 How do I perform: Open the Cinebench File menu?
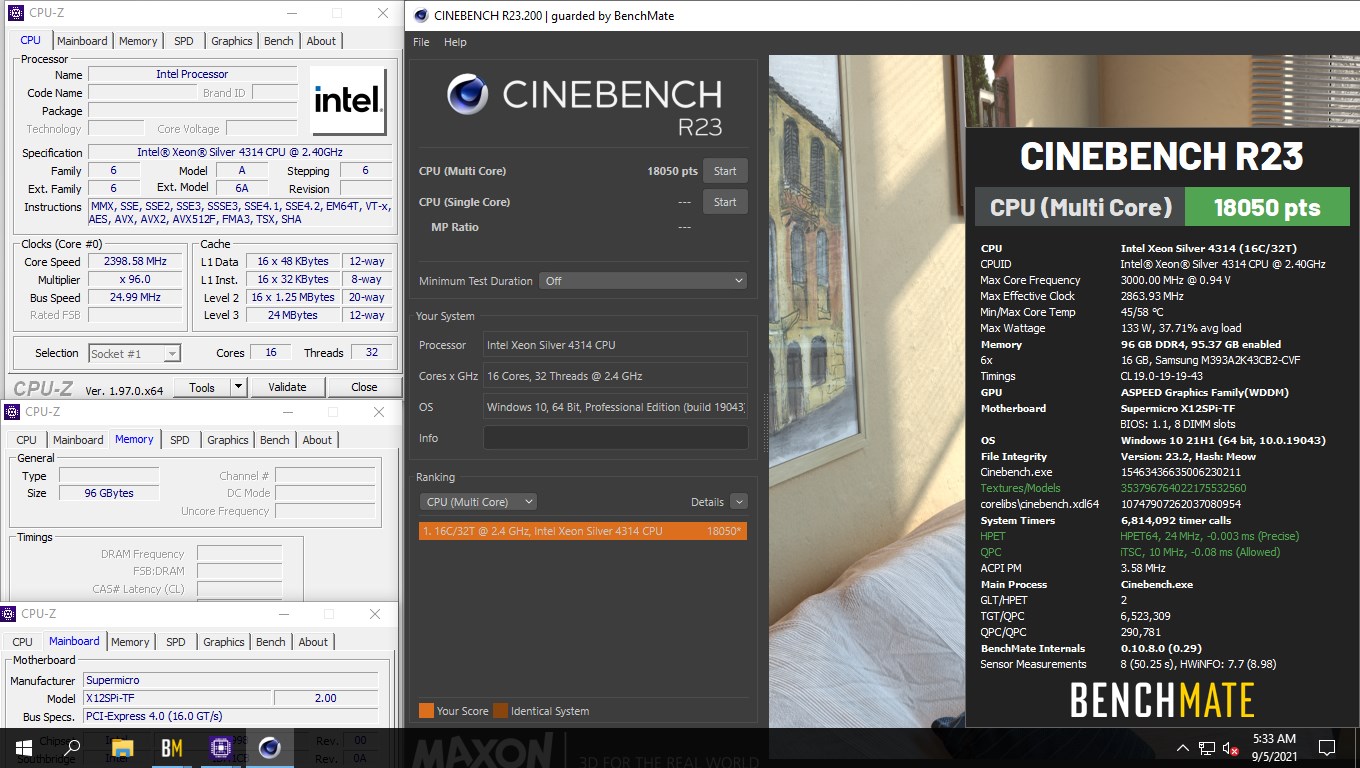pos(421,42)
